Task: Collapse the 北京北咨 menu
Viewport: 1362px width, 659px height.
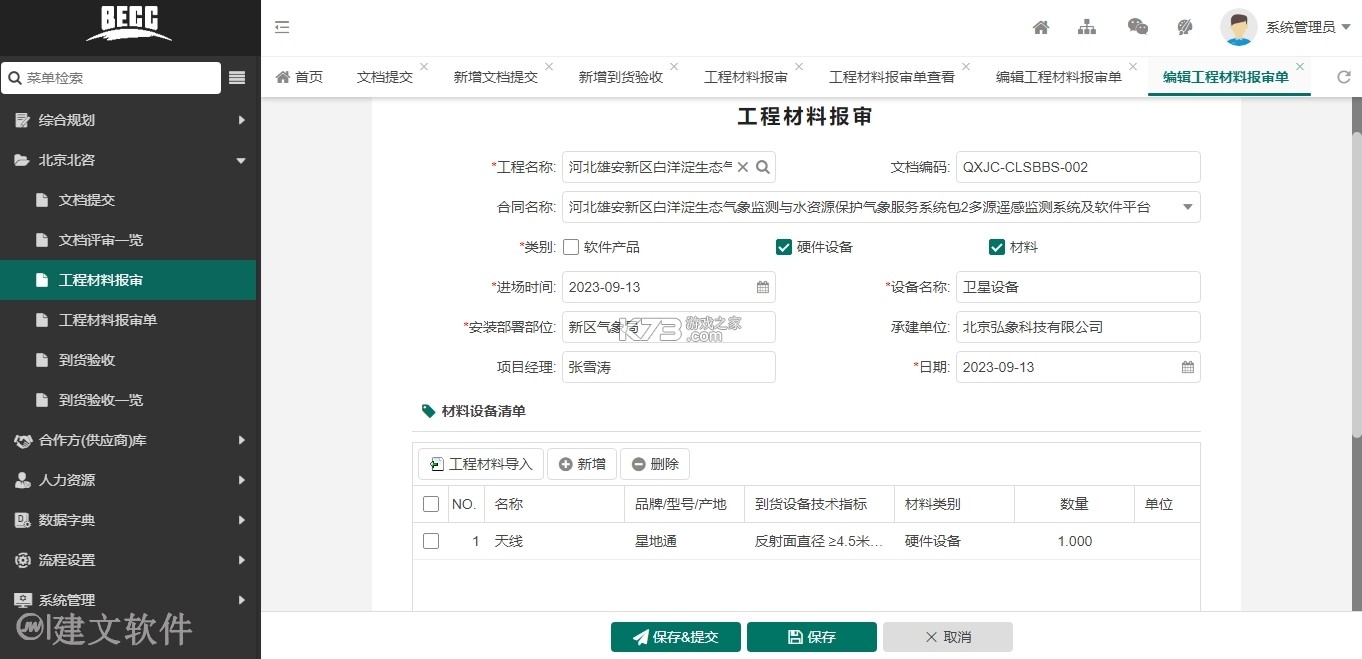Action: [x=241, y=160]
